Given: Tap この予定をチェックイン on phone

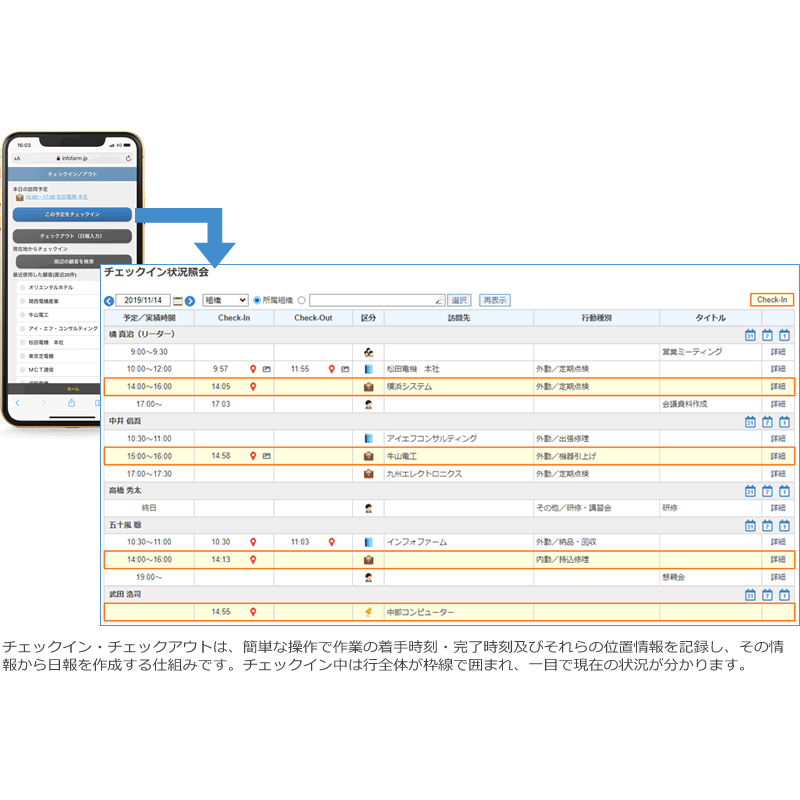Looking at the screenshot, I should [x=72, y=215].
